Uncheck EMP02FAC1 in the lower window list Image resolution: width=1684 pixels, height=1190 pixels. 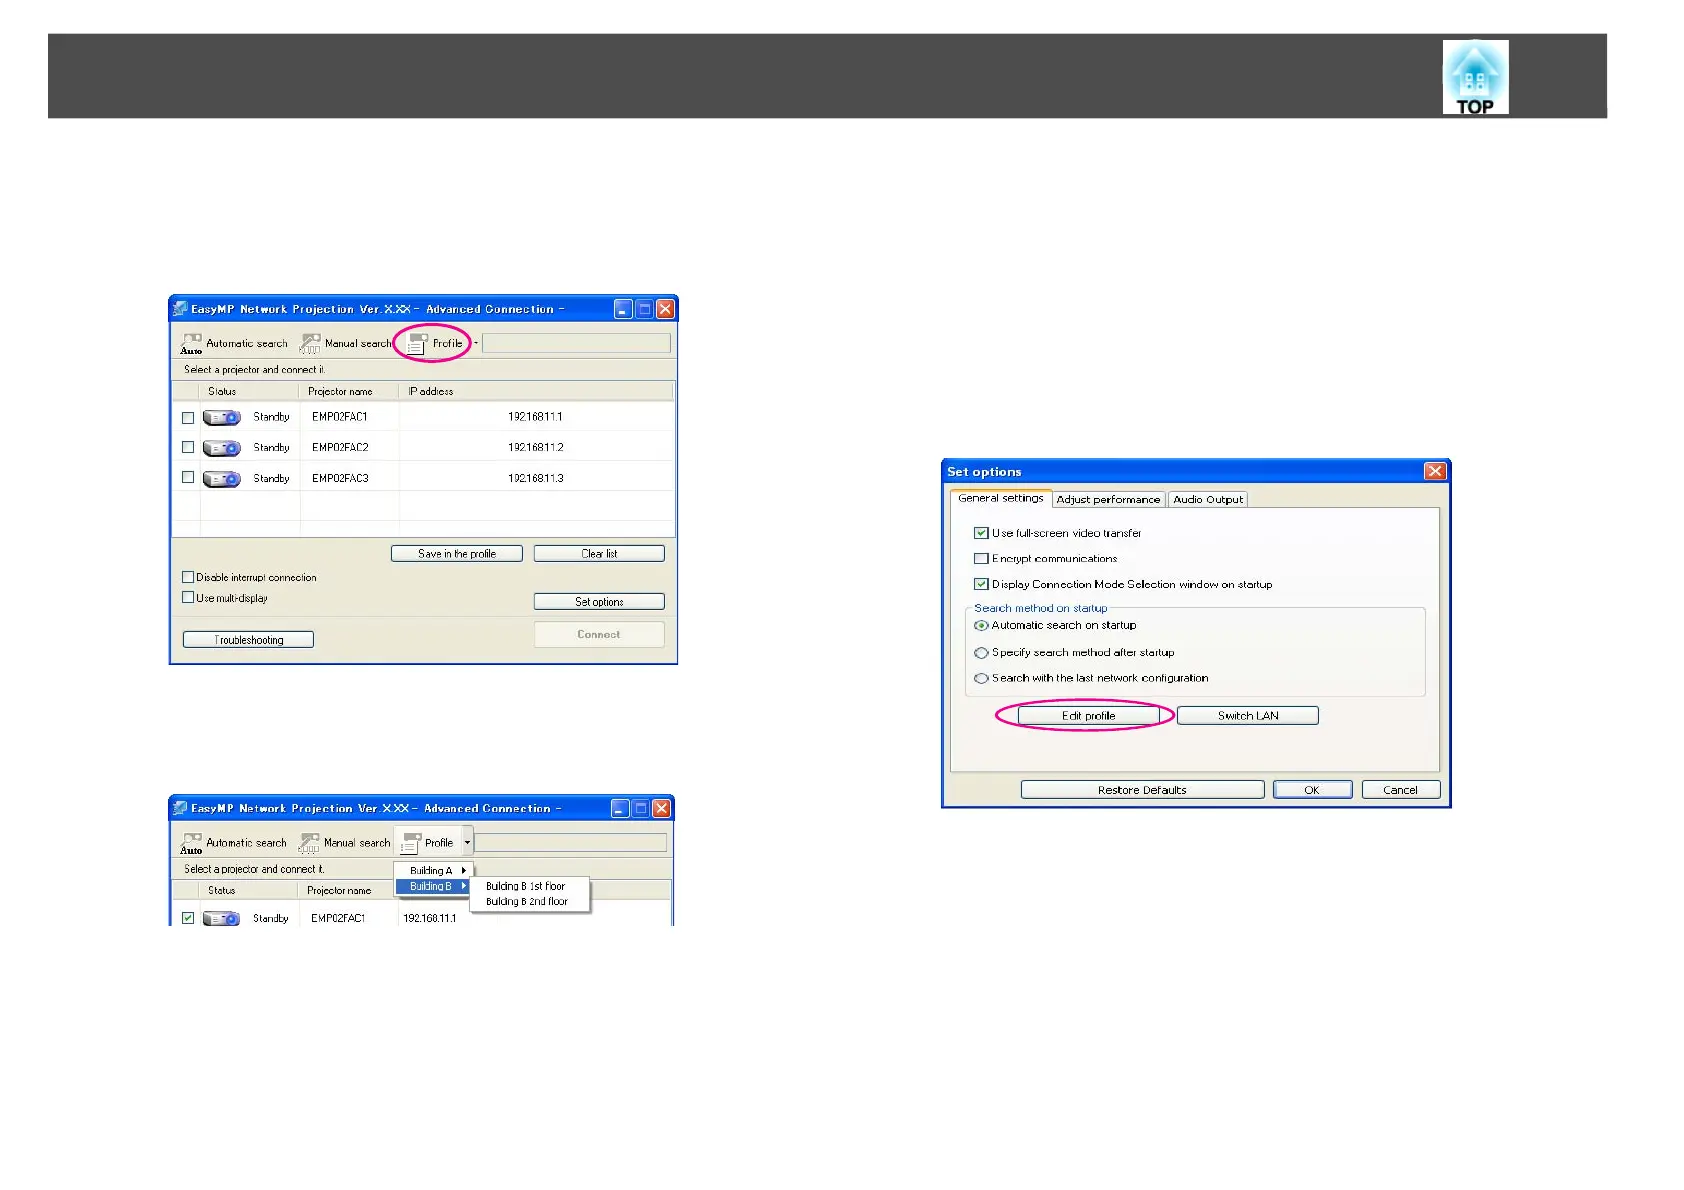(188, 917)
